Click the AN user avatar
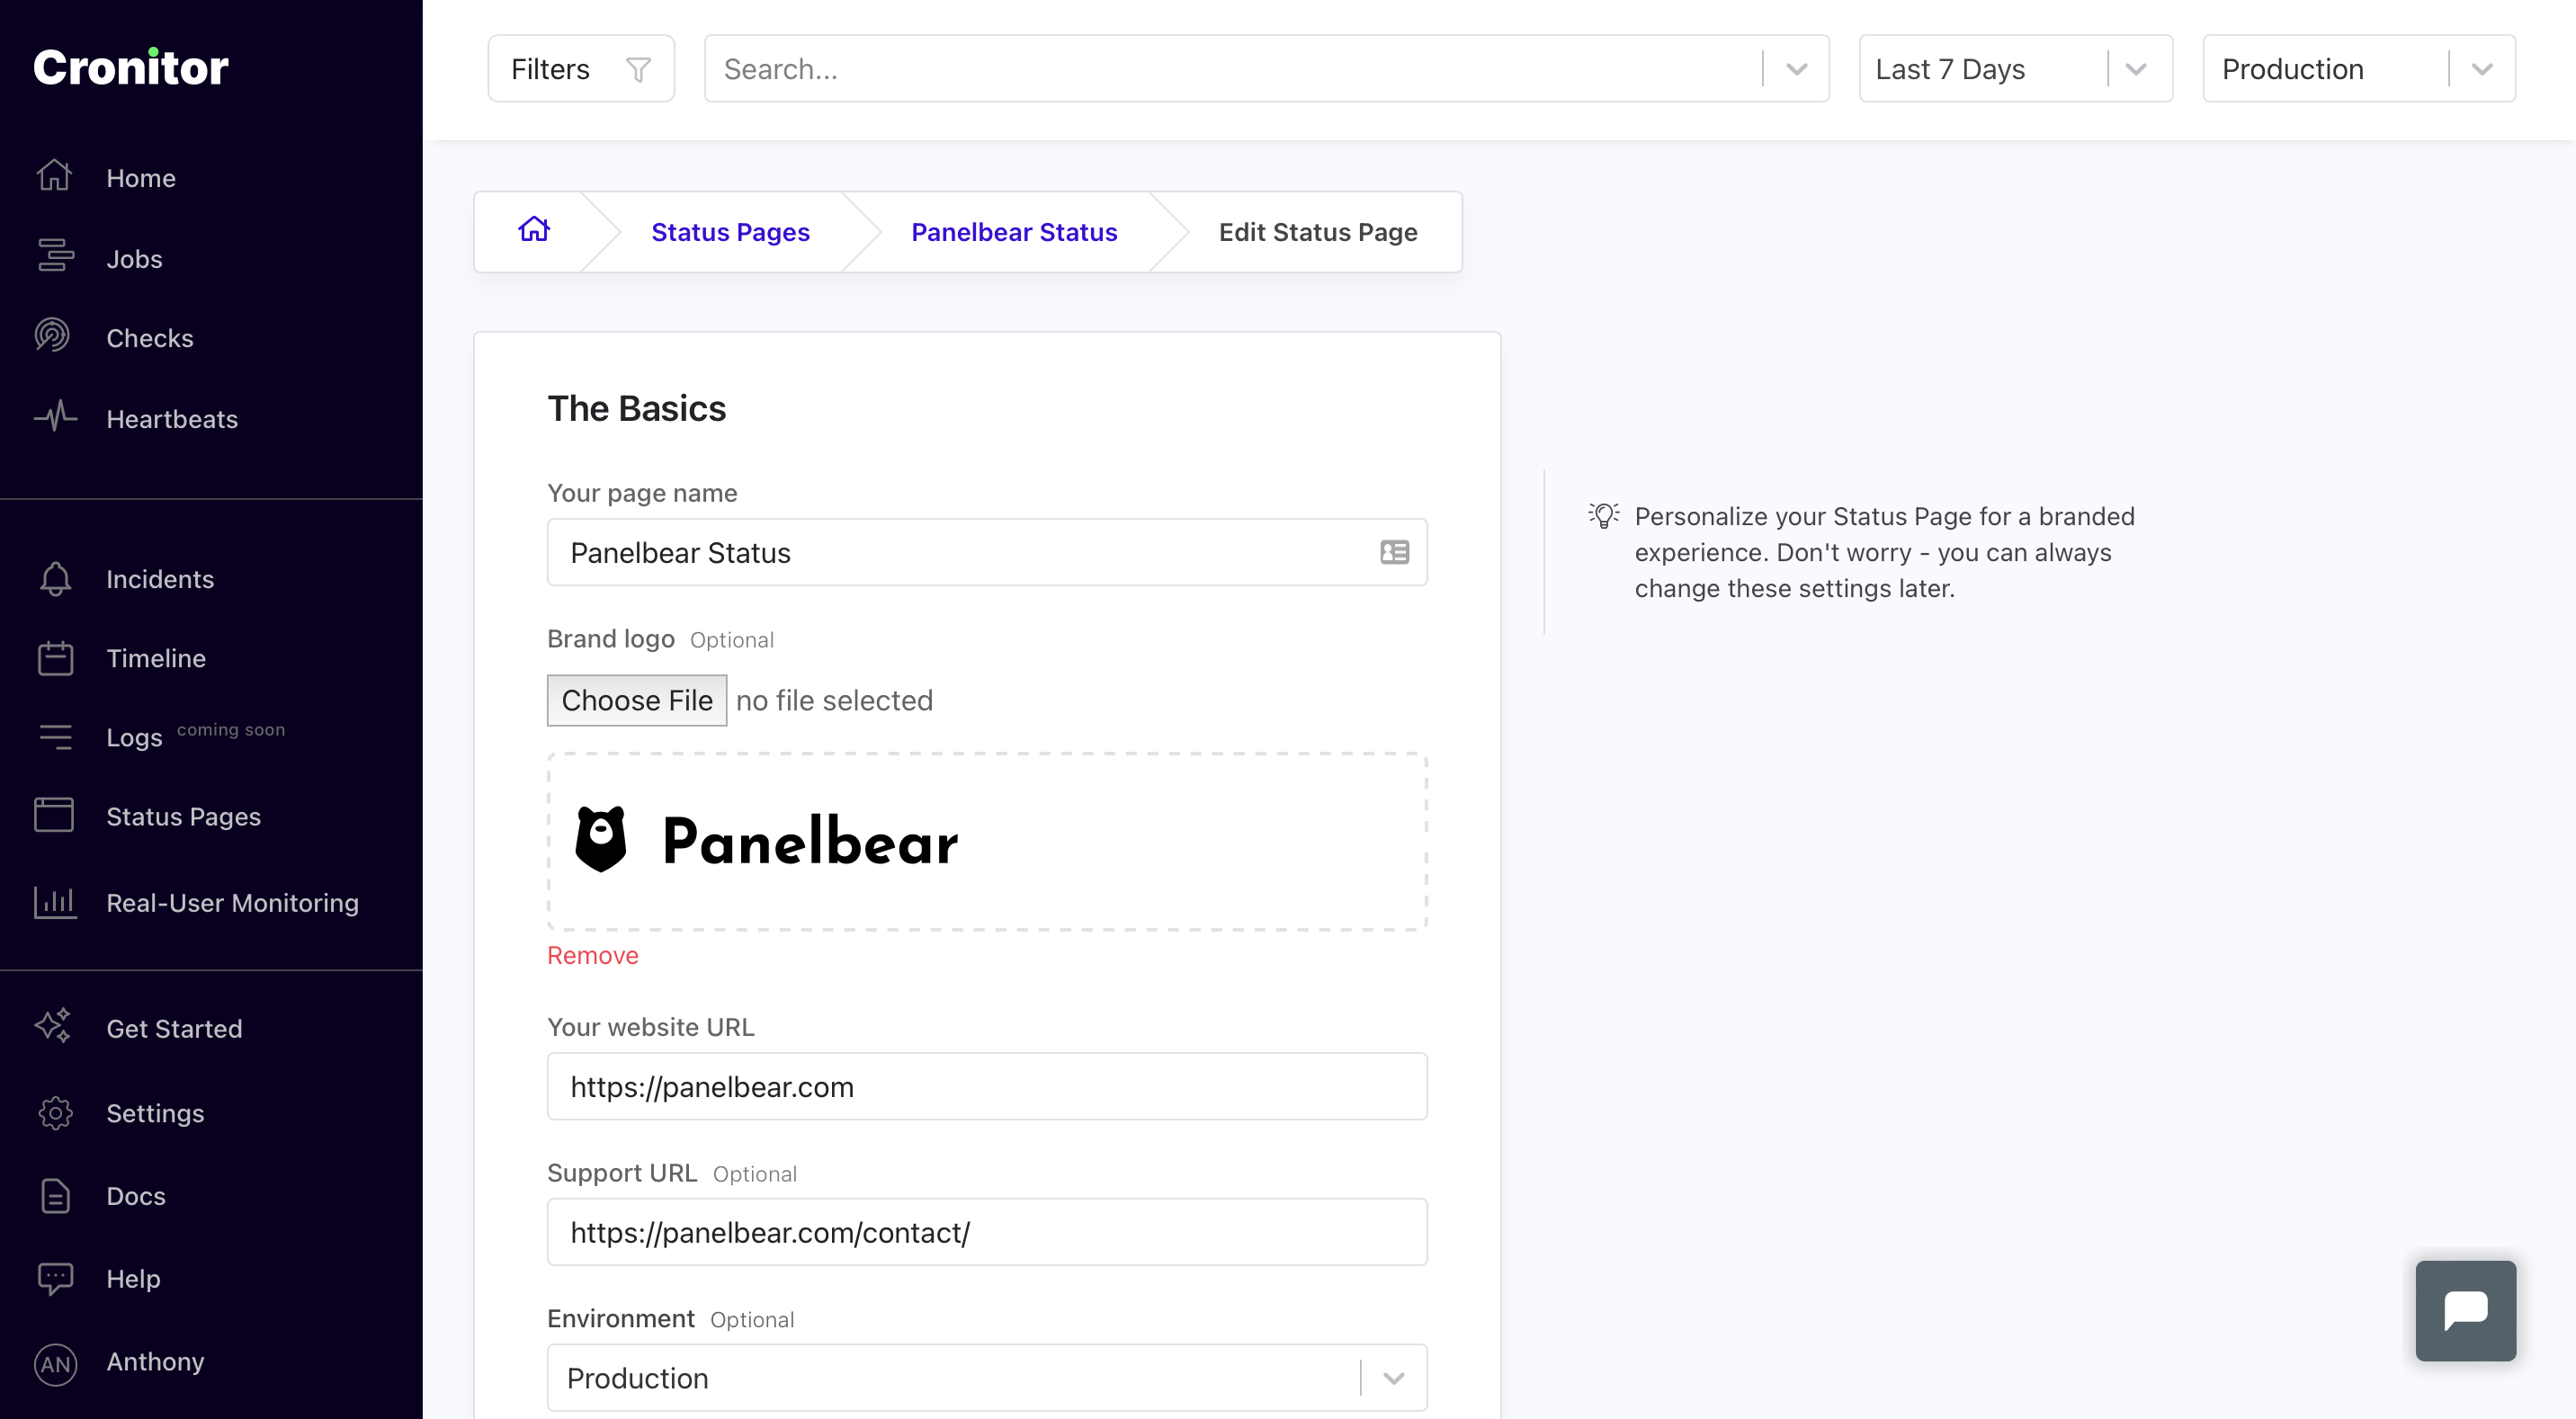The image size is (2576, 1419). pyautogui.click(x=55, y=1364)
